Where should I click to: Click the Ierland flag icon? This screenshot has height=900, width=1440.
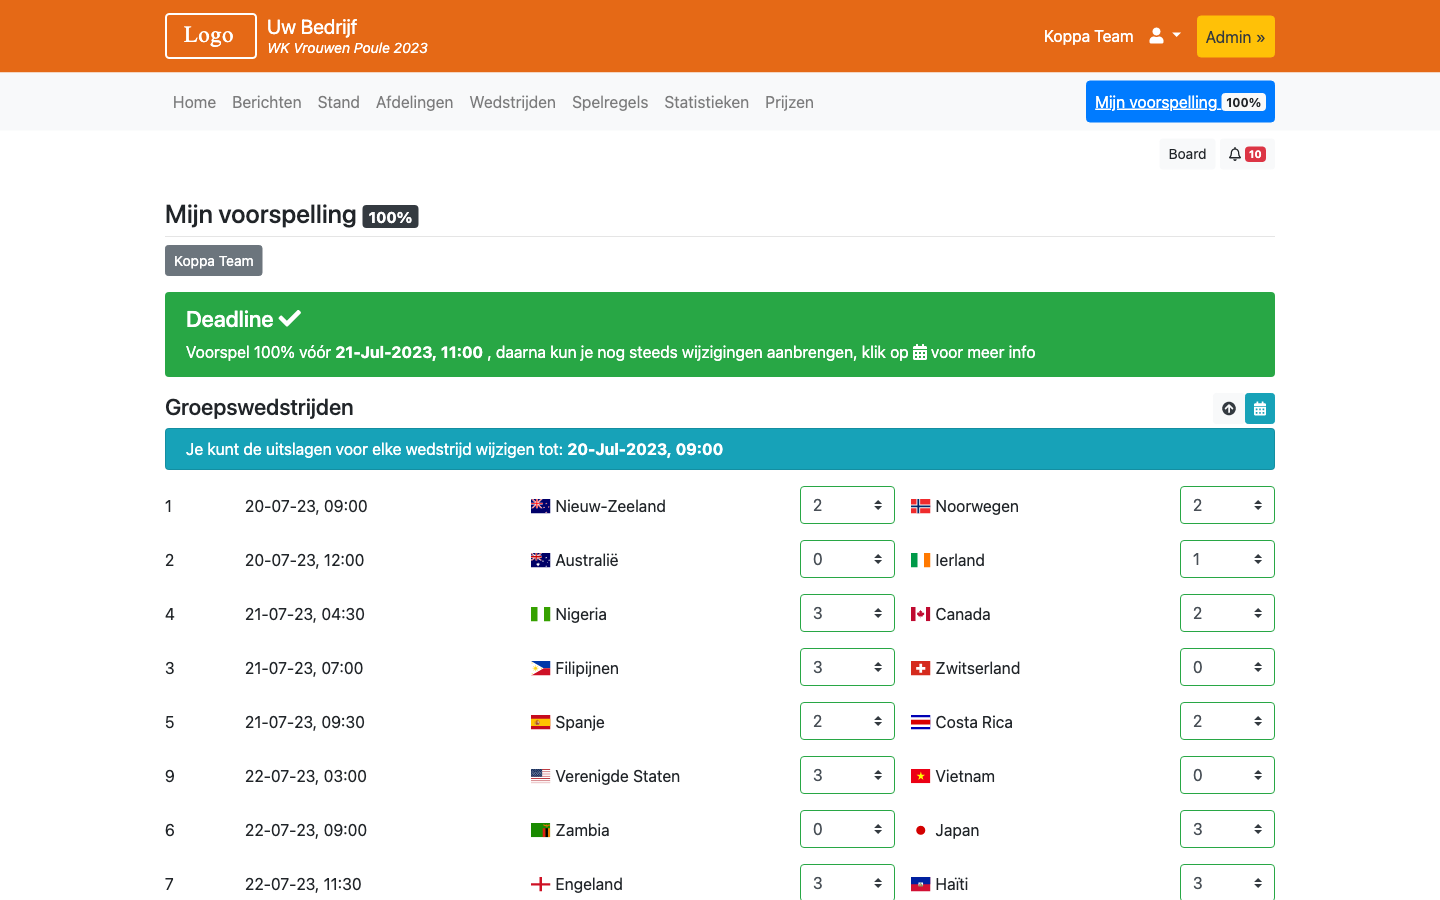click(920, 560)
